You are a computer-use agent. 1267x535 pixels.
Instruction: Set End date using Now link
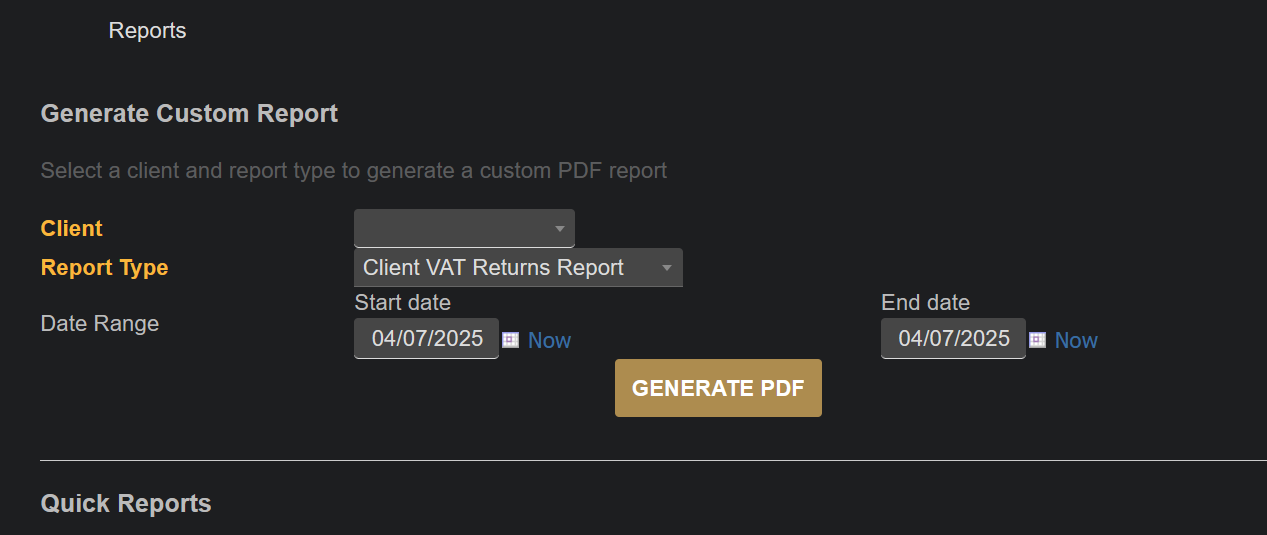[x=1076, y=340]
